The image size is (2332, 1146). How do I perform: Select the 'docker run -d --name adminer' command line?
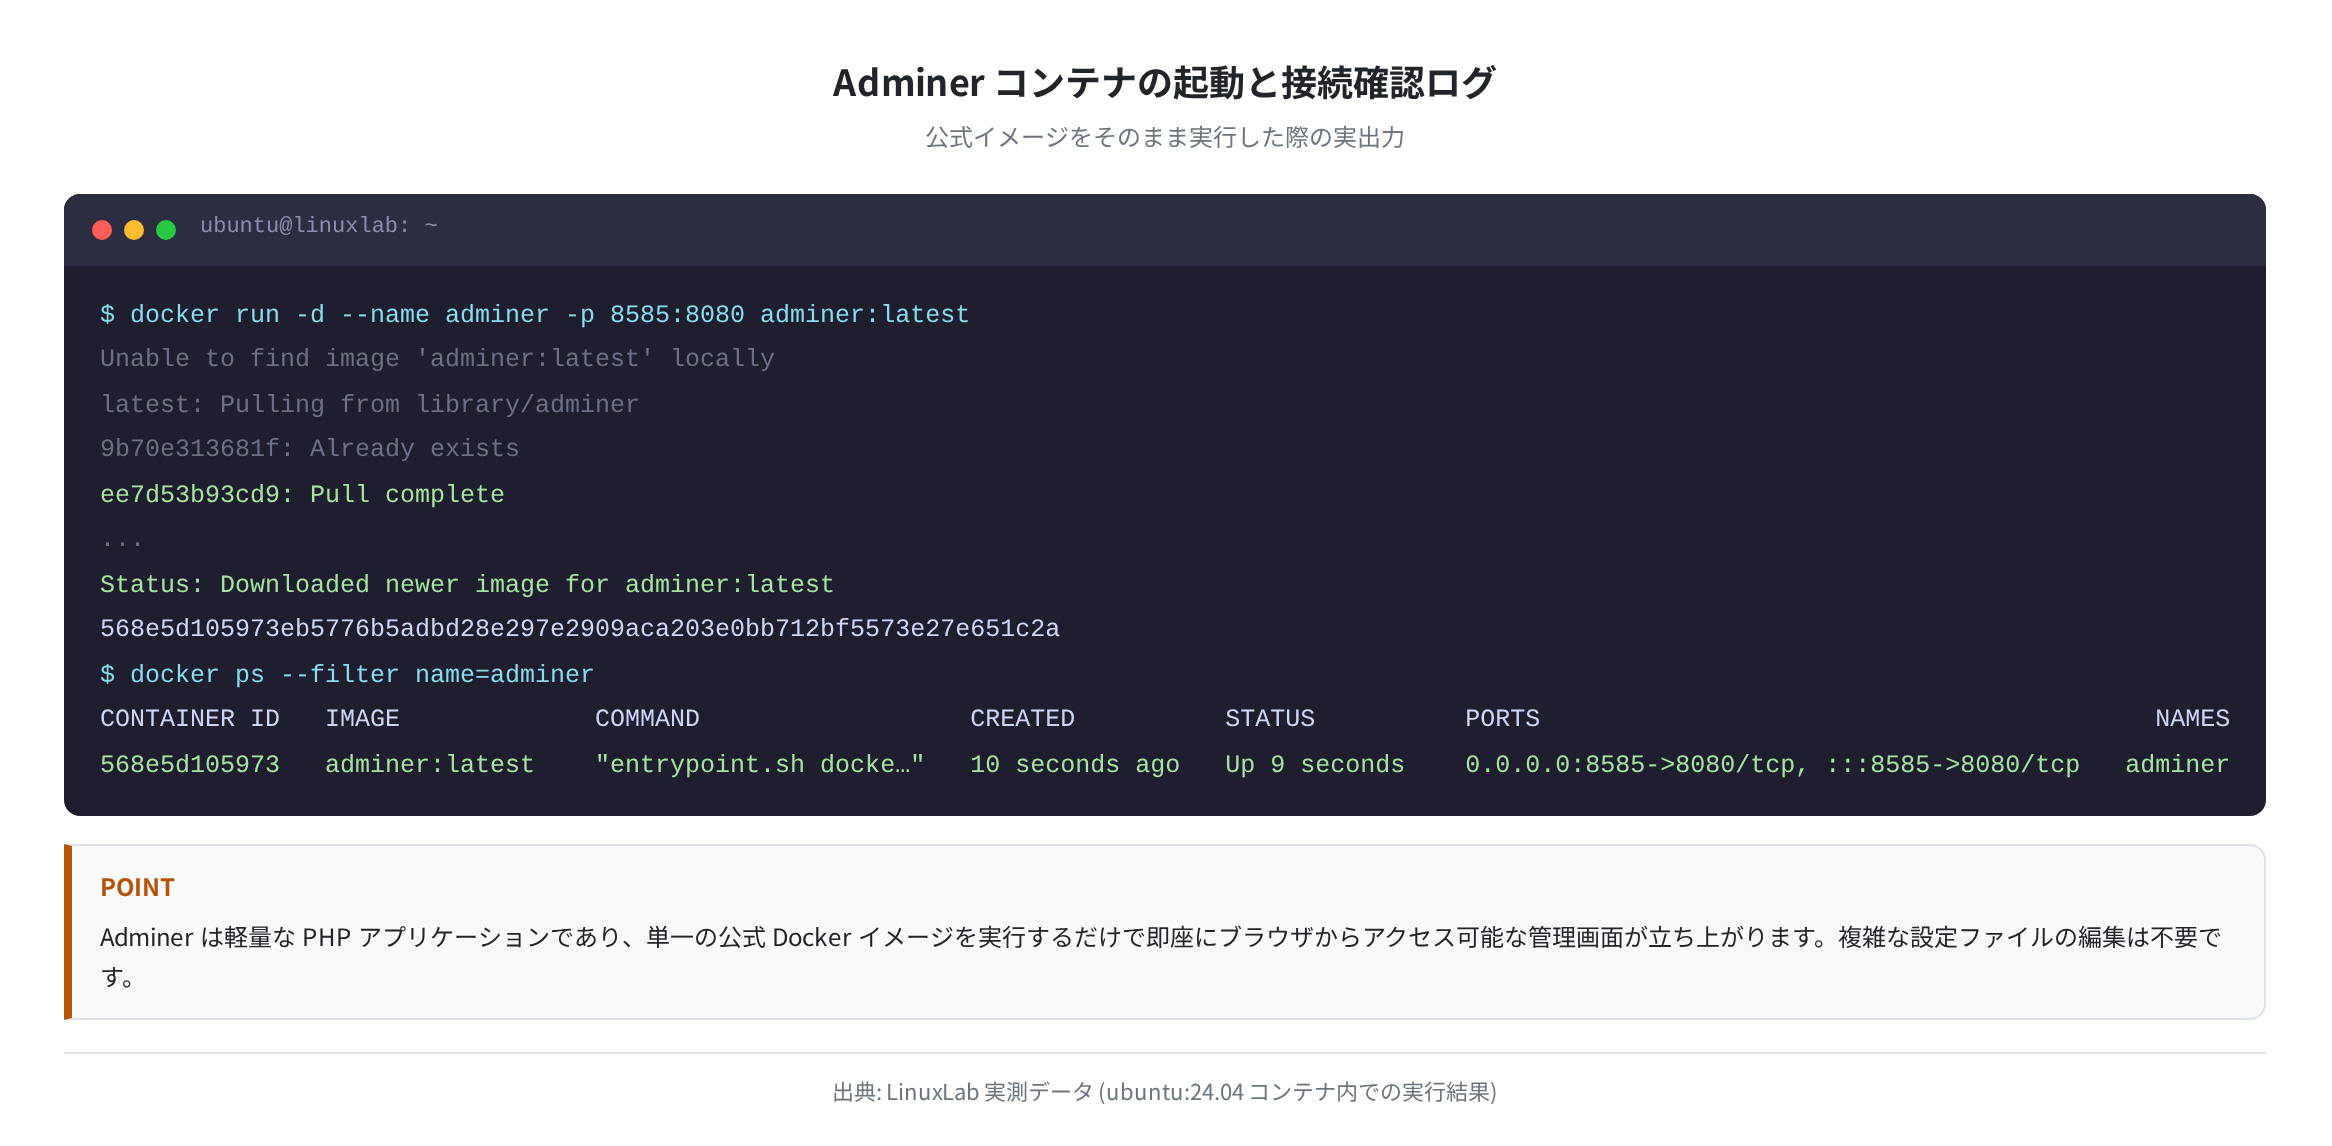535,314
